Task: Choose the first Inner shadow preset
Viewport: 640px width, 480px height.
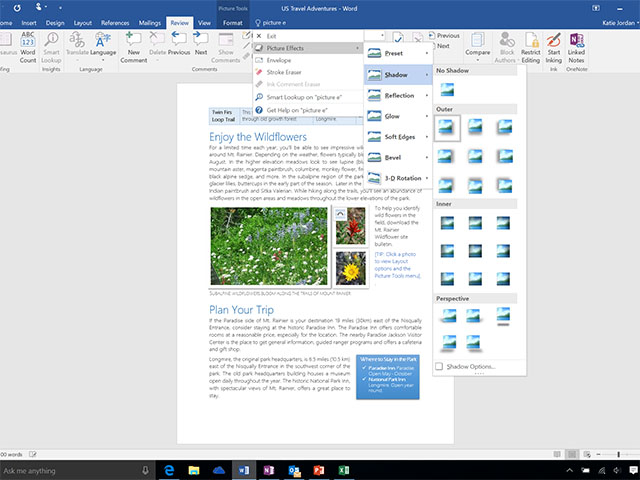Action: [447, 223]
